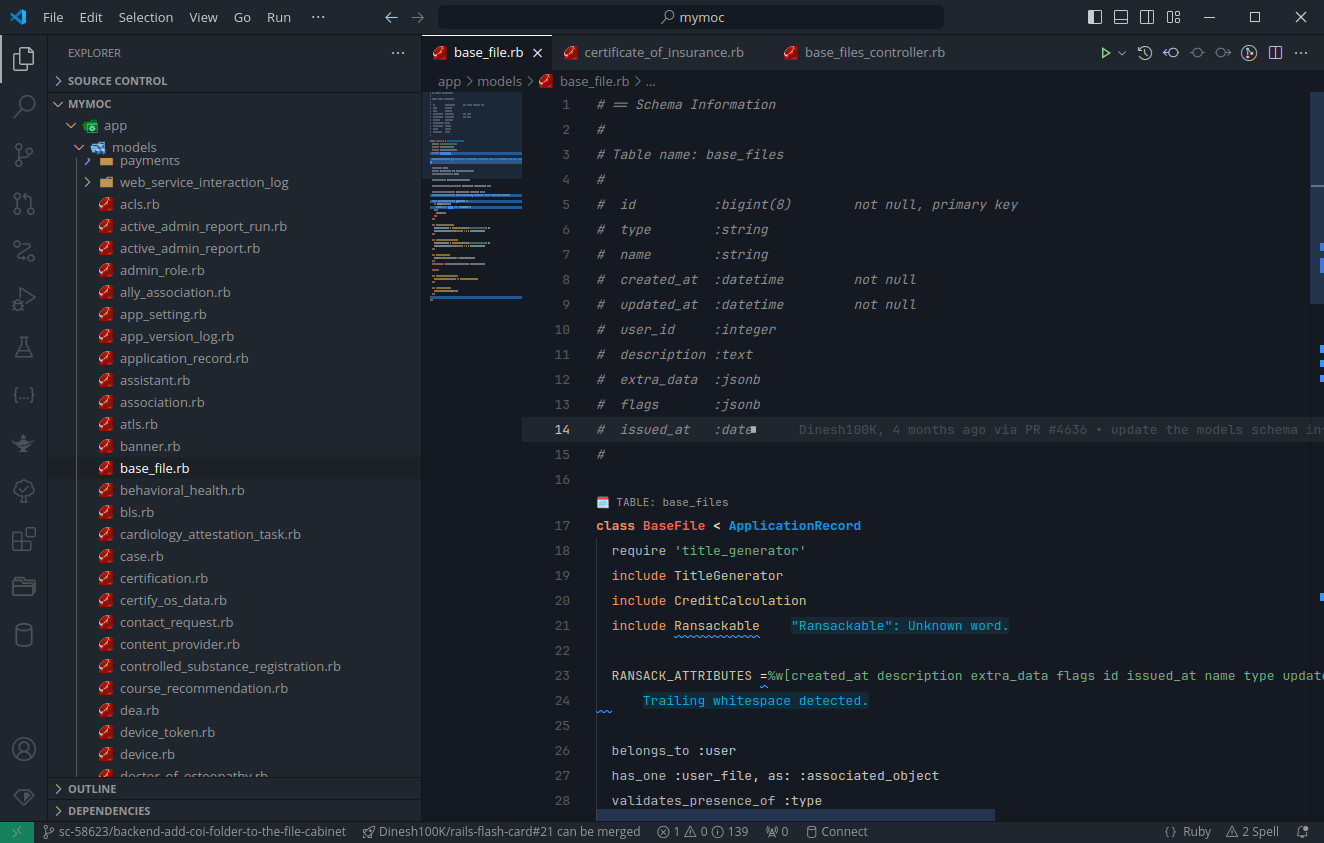Click the rails-flash-card#21 pull request status
The image size is (1324, 843).
pos(501,832)
